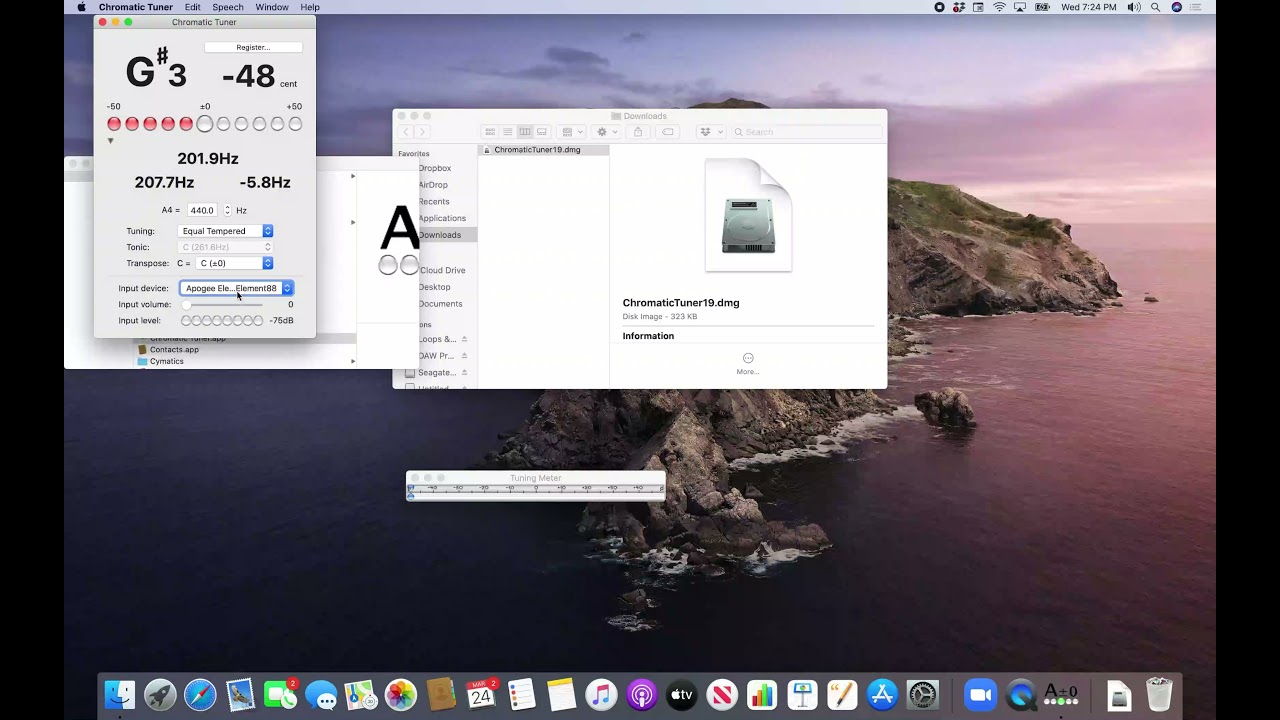Open the Finder icon in the Dock

120,695
